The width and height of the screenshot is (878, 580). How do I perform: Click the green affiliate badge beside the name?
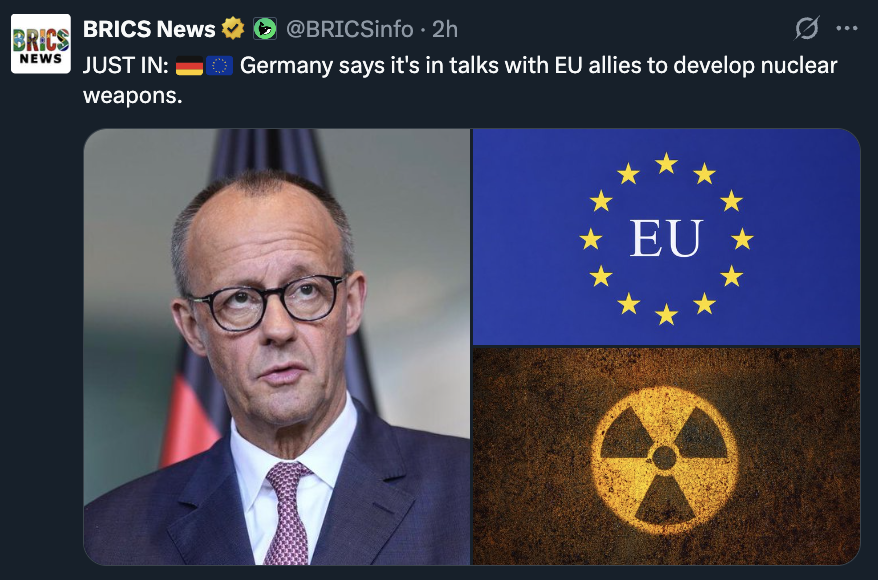[265, 29]
